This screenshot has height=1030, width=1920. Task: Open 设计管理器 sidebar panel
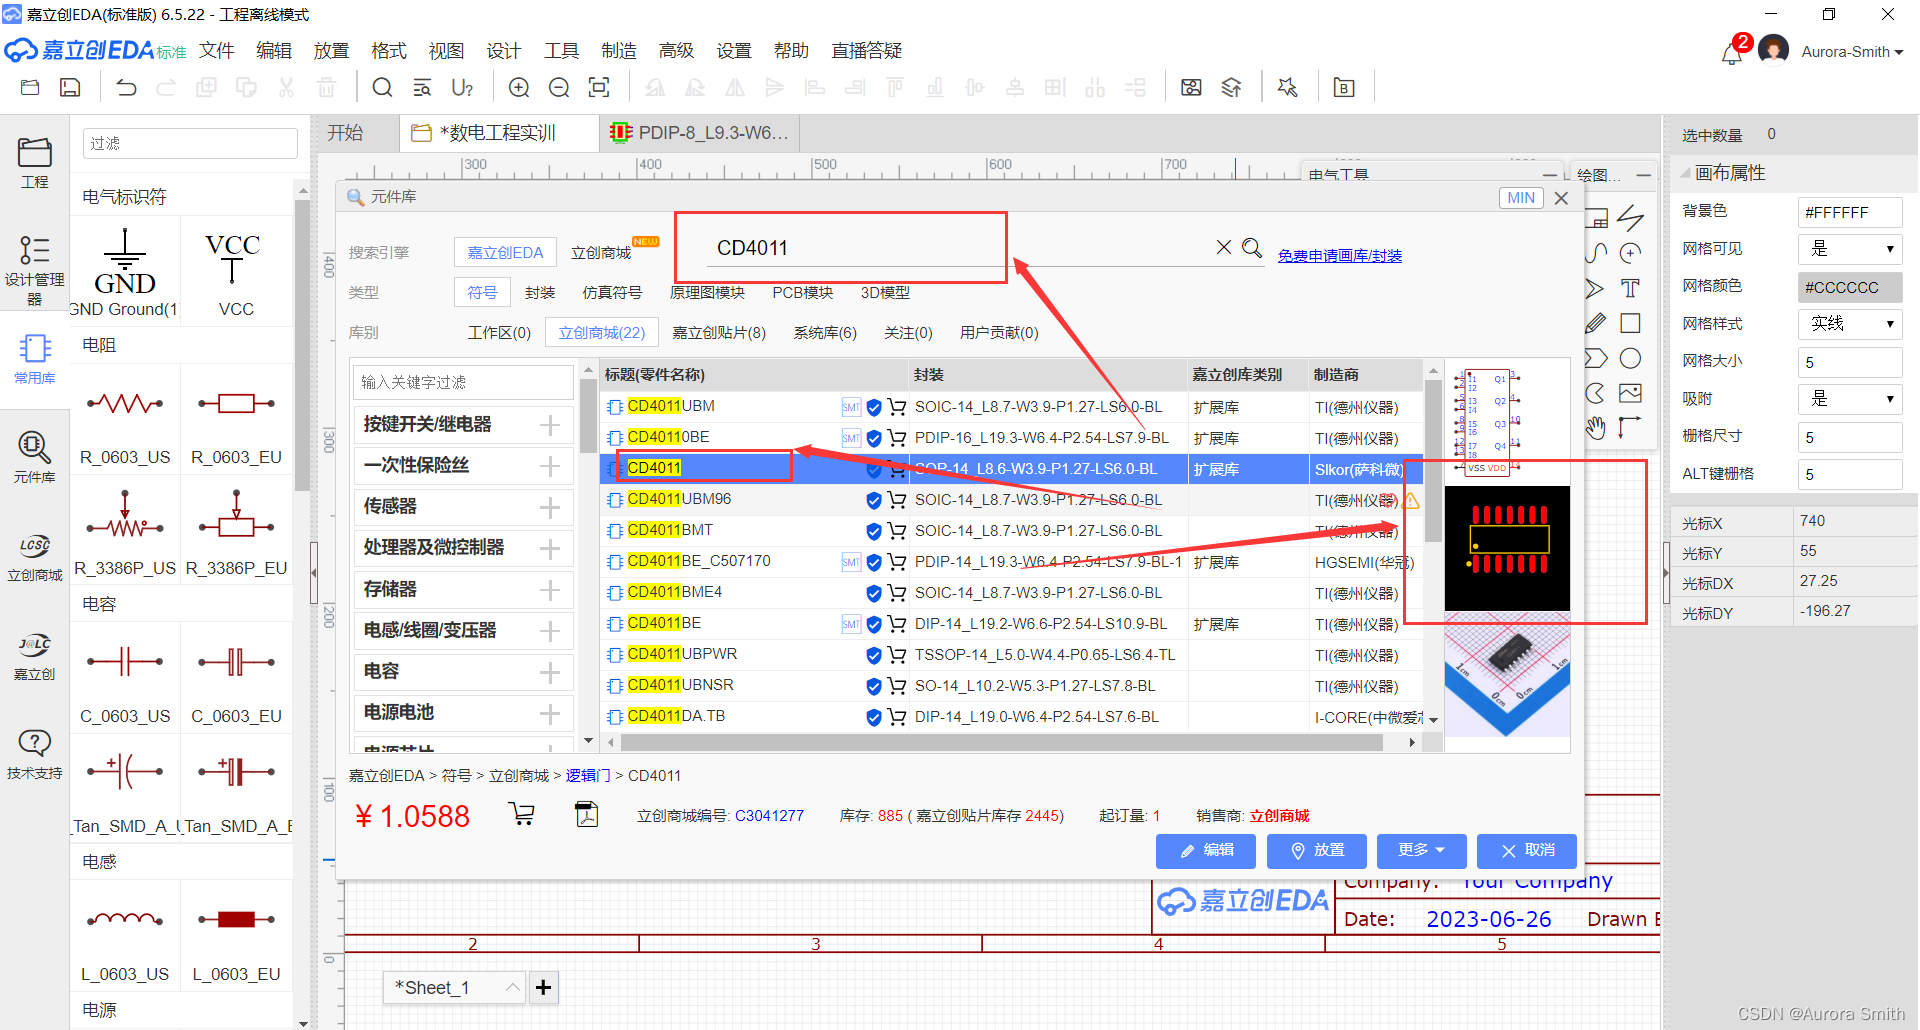pos(34,269)
